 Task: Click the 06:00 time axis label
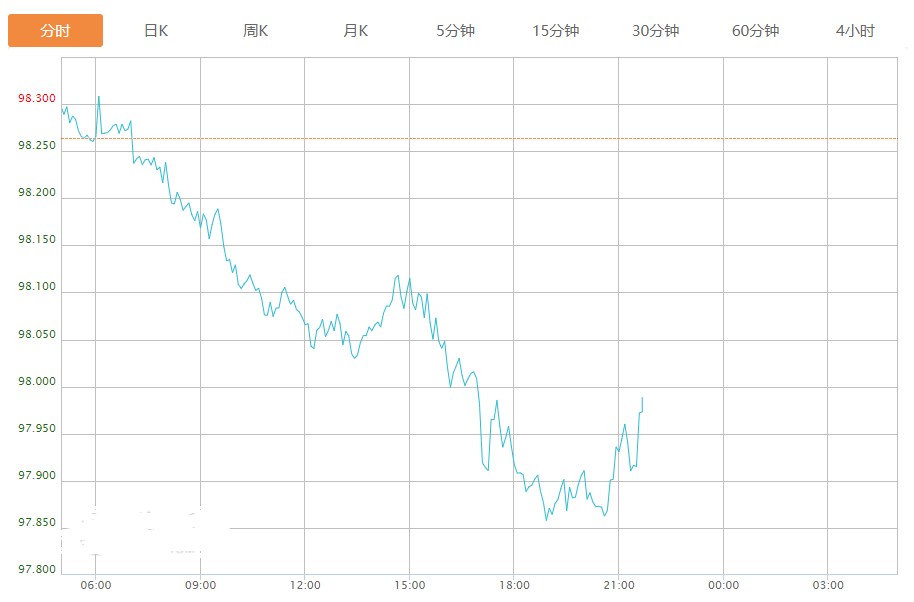point(96,585)
